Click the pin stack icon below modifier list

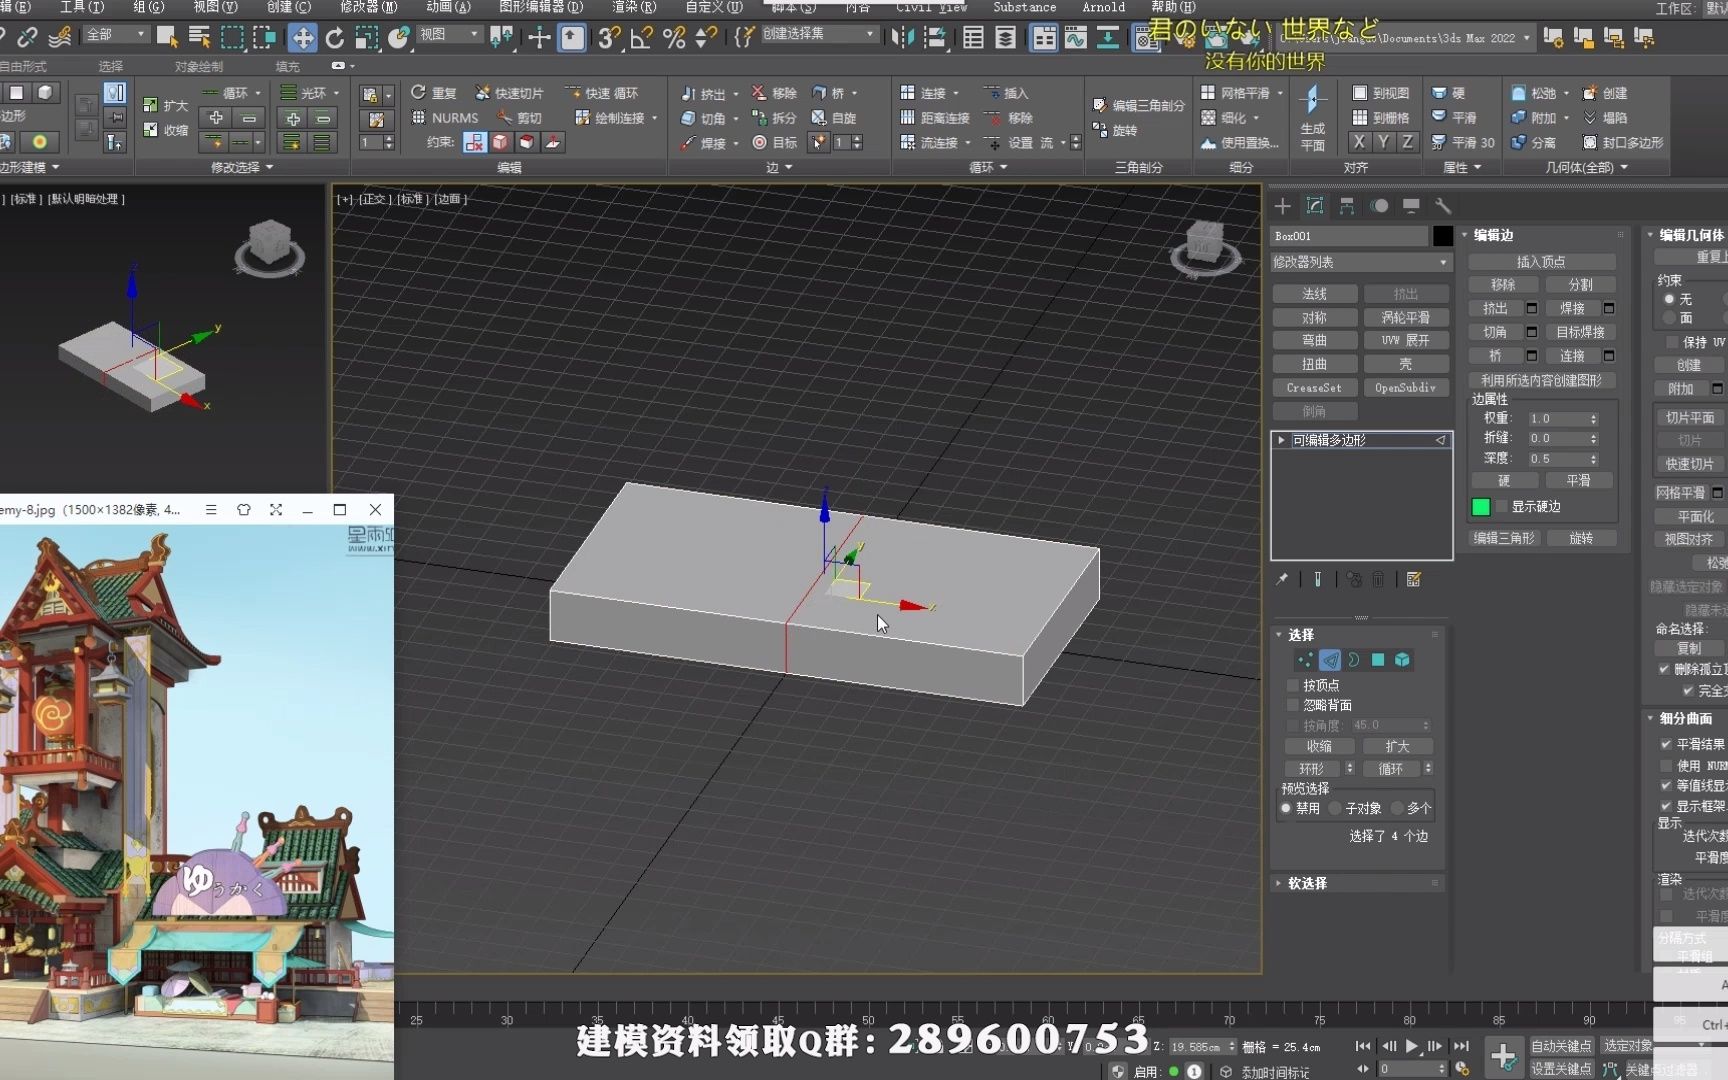coord(1281,579)
